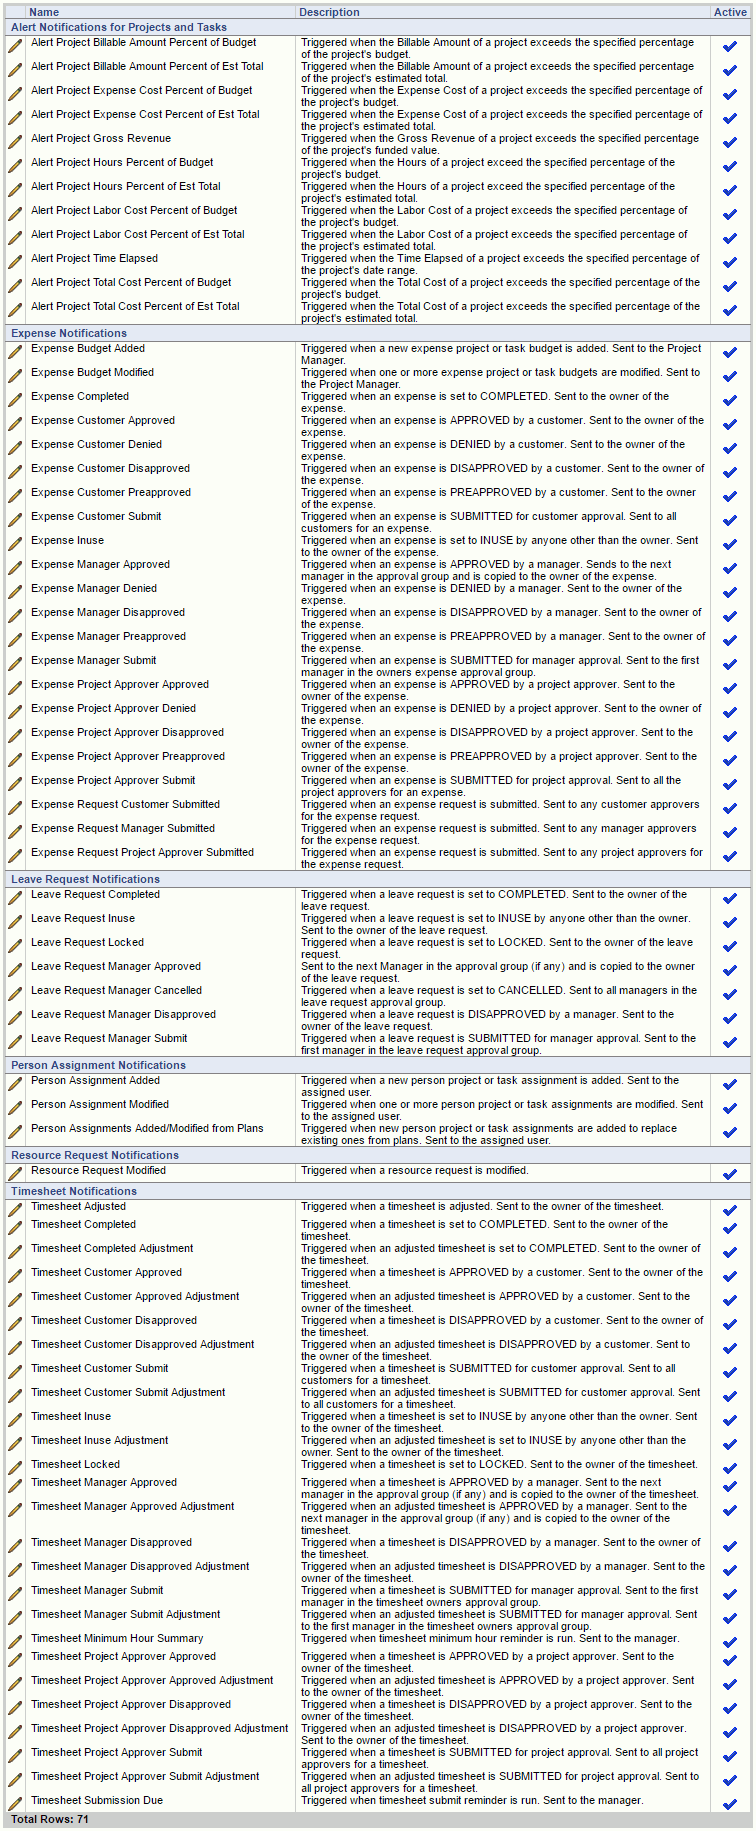The height and width of the screenshot is (1831, 756).
Task: Select Timesheet Customer Submit Adjustment name
Action: (x=128, y=1392)
